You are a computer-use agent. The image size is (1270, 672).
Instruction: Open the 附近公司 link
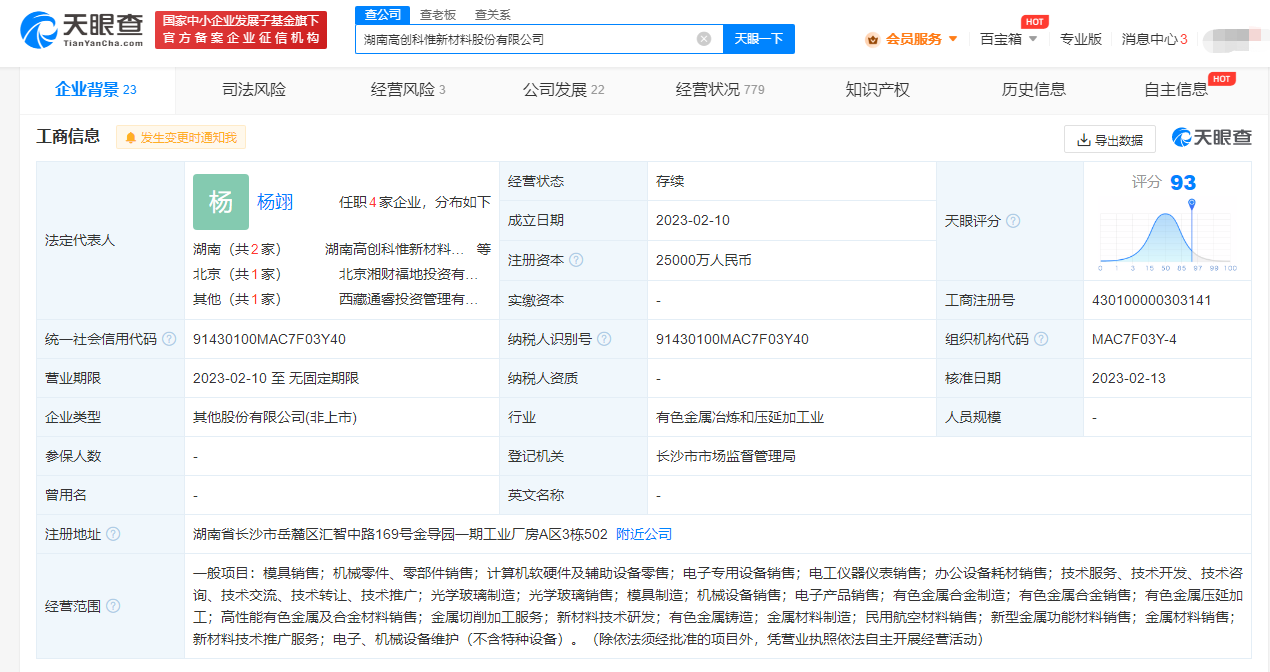coord(644,534)
